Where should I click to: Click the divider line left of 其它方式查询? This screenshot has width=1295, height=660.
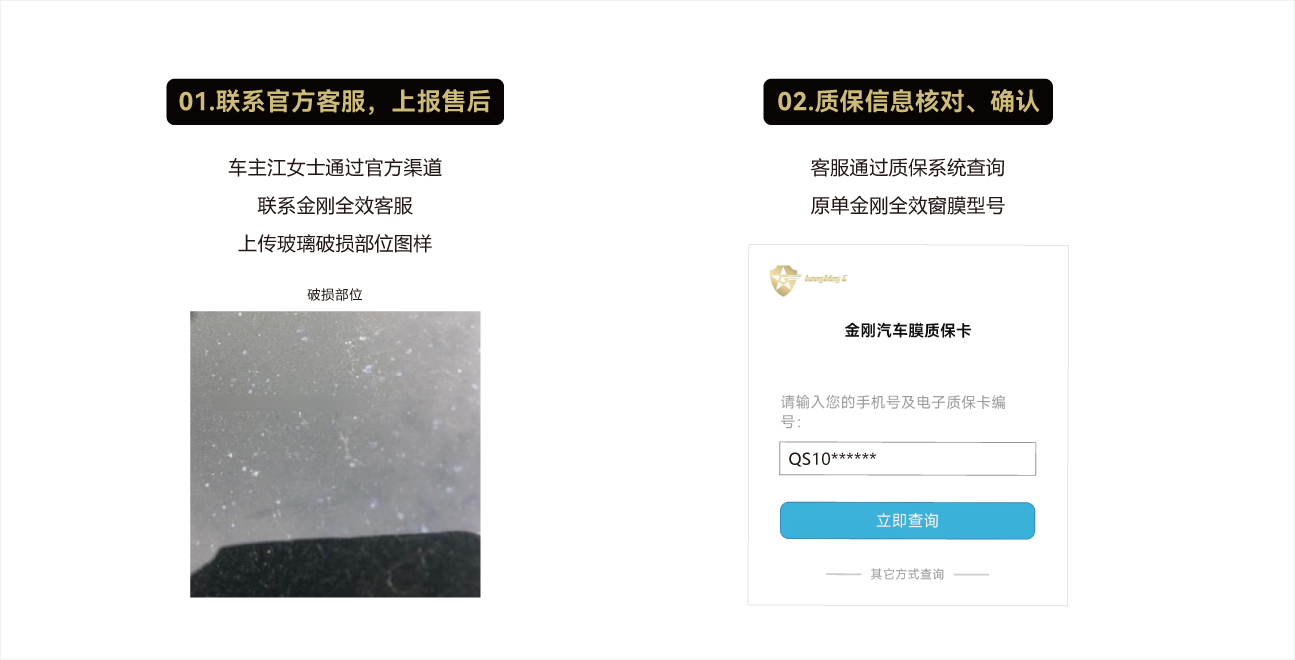click(x=844, y=575)
